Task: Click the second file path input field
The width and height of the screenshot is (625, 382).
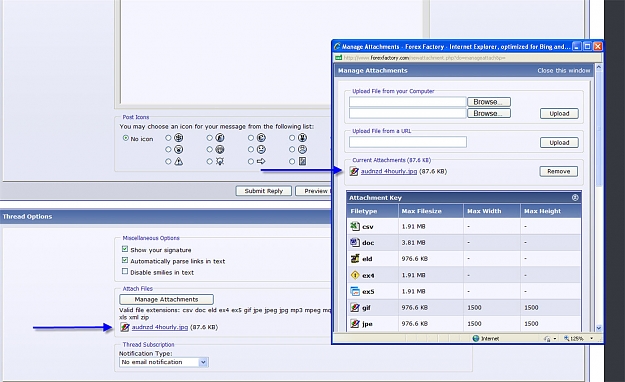Action: [408, 113]
